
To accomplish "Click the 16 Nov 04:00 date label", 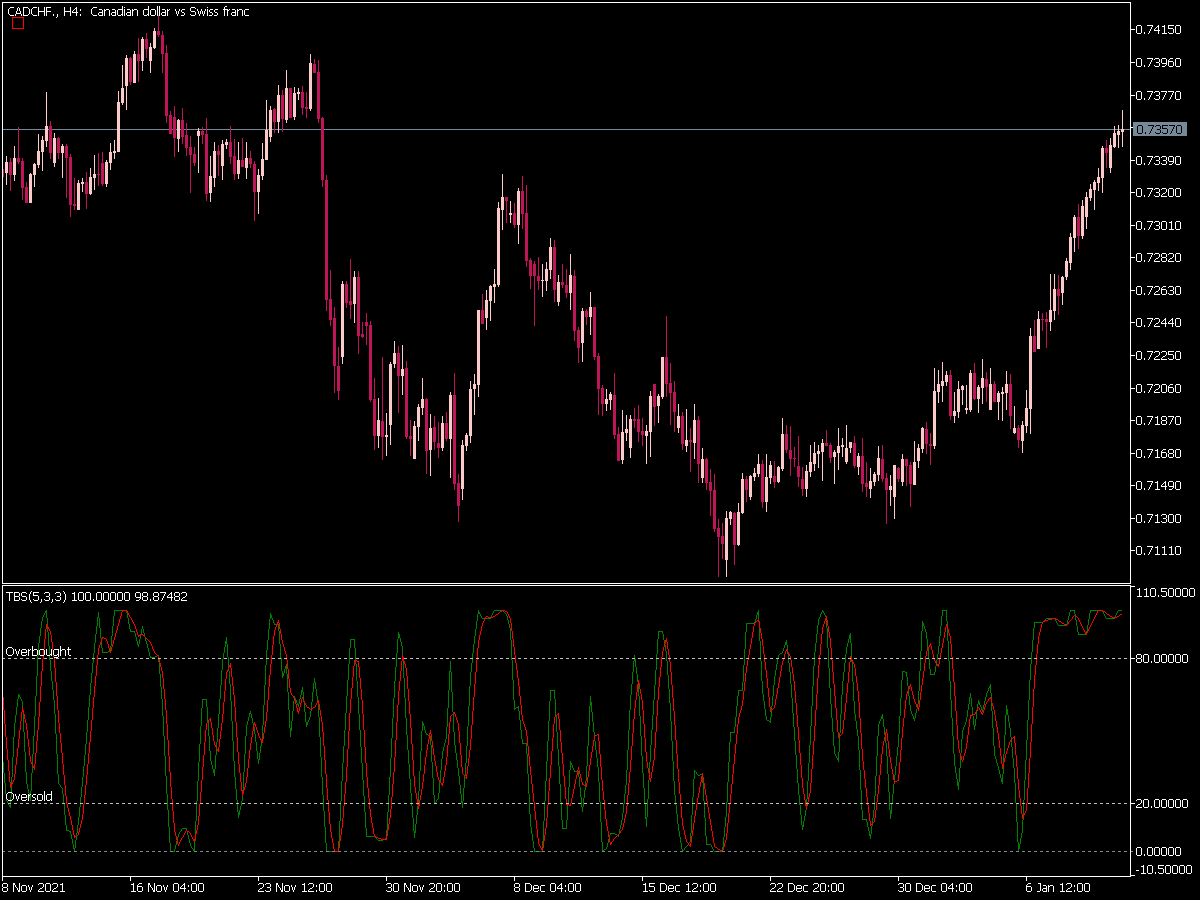I will click(167, 887).
